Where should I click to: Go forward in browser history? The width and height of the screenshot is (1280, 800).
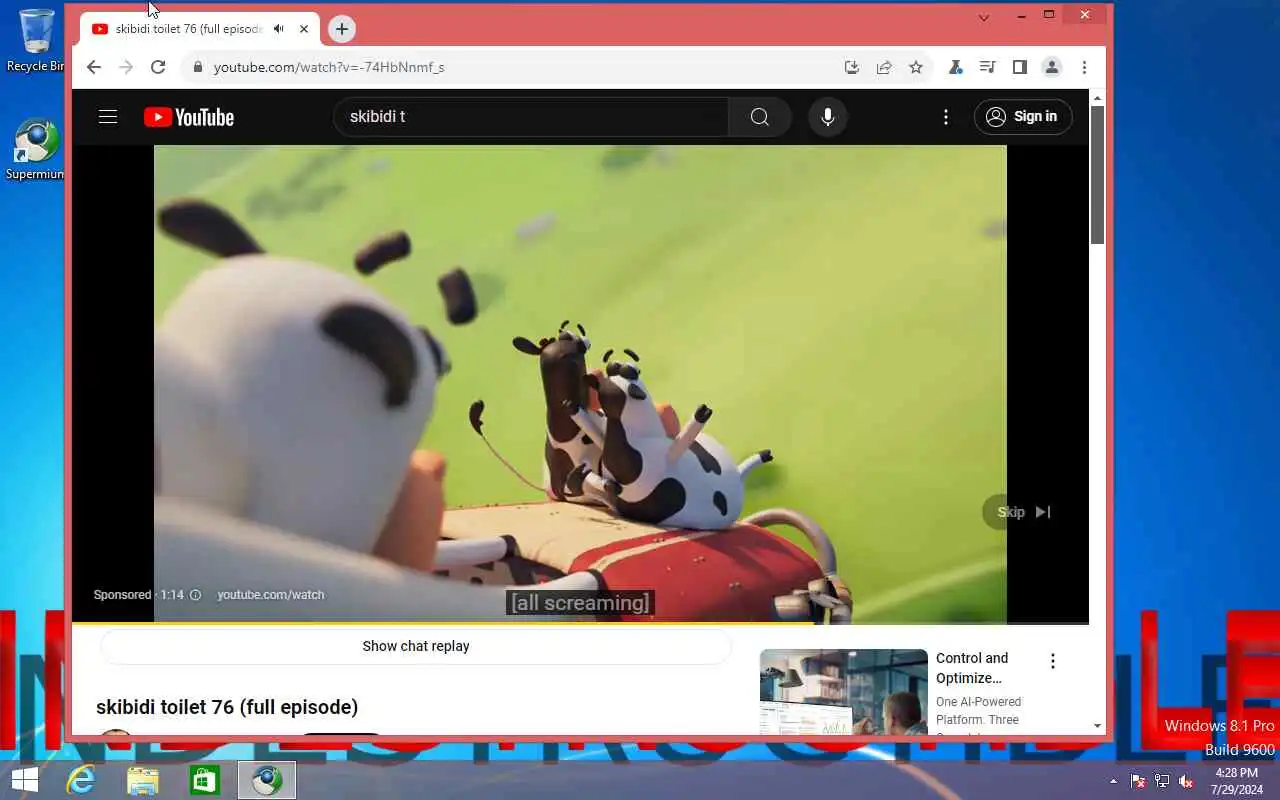pyautogui.click(x=125, y=67)
